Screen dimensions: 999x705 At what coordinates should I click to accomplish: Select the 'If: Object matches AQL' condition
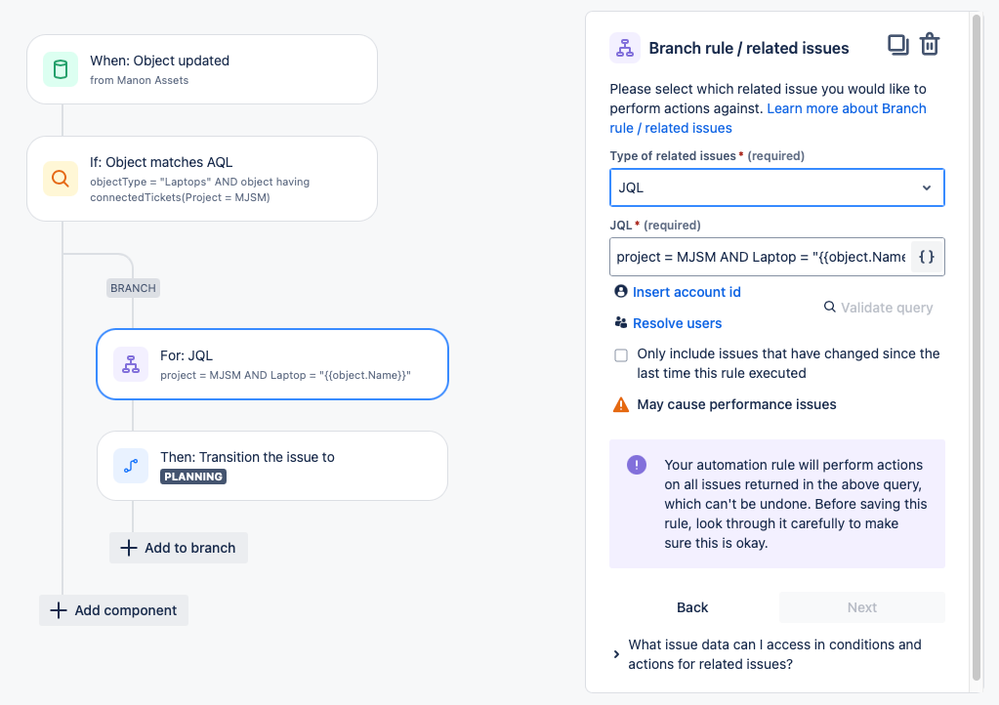click(x=202, y=179)
